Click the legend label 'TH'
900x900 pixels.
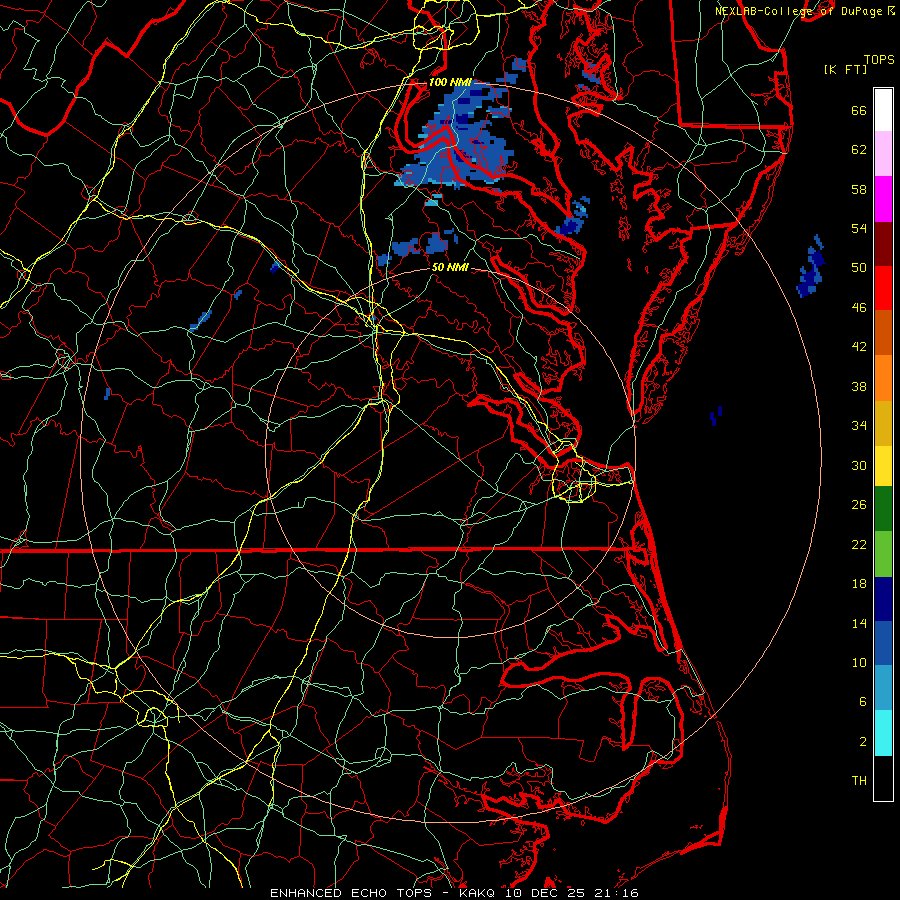pos(859,781)
